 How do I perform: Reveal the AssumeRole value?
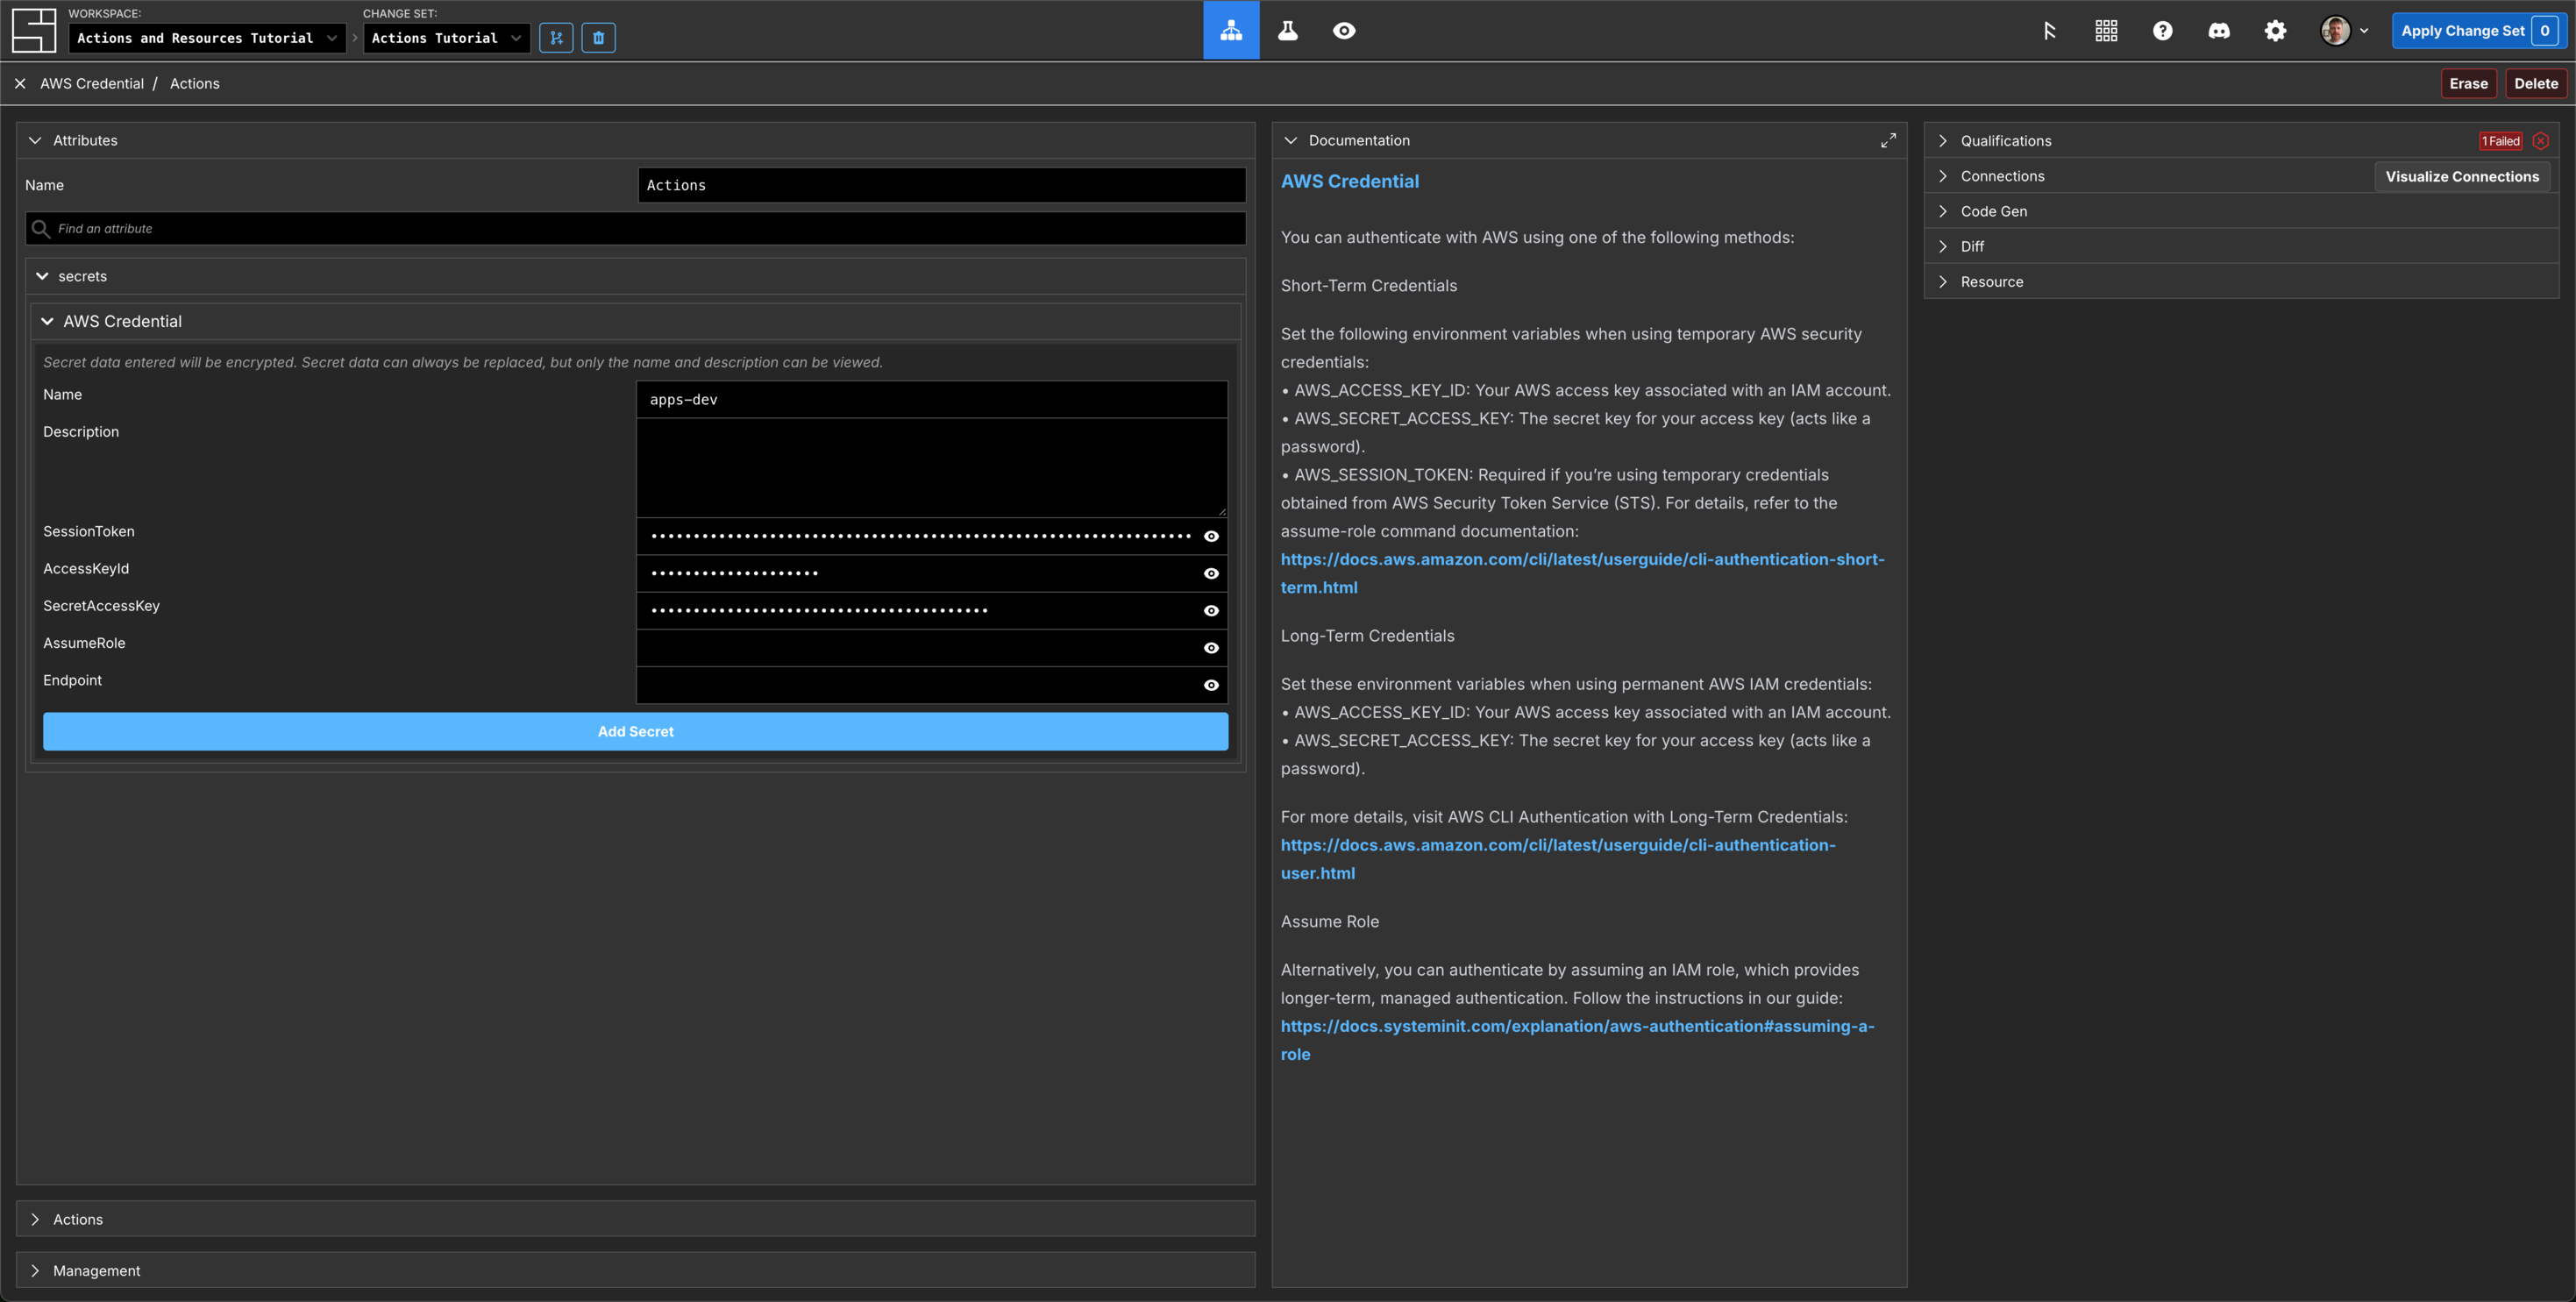[x=1211, y=648]
